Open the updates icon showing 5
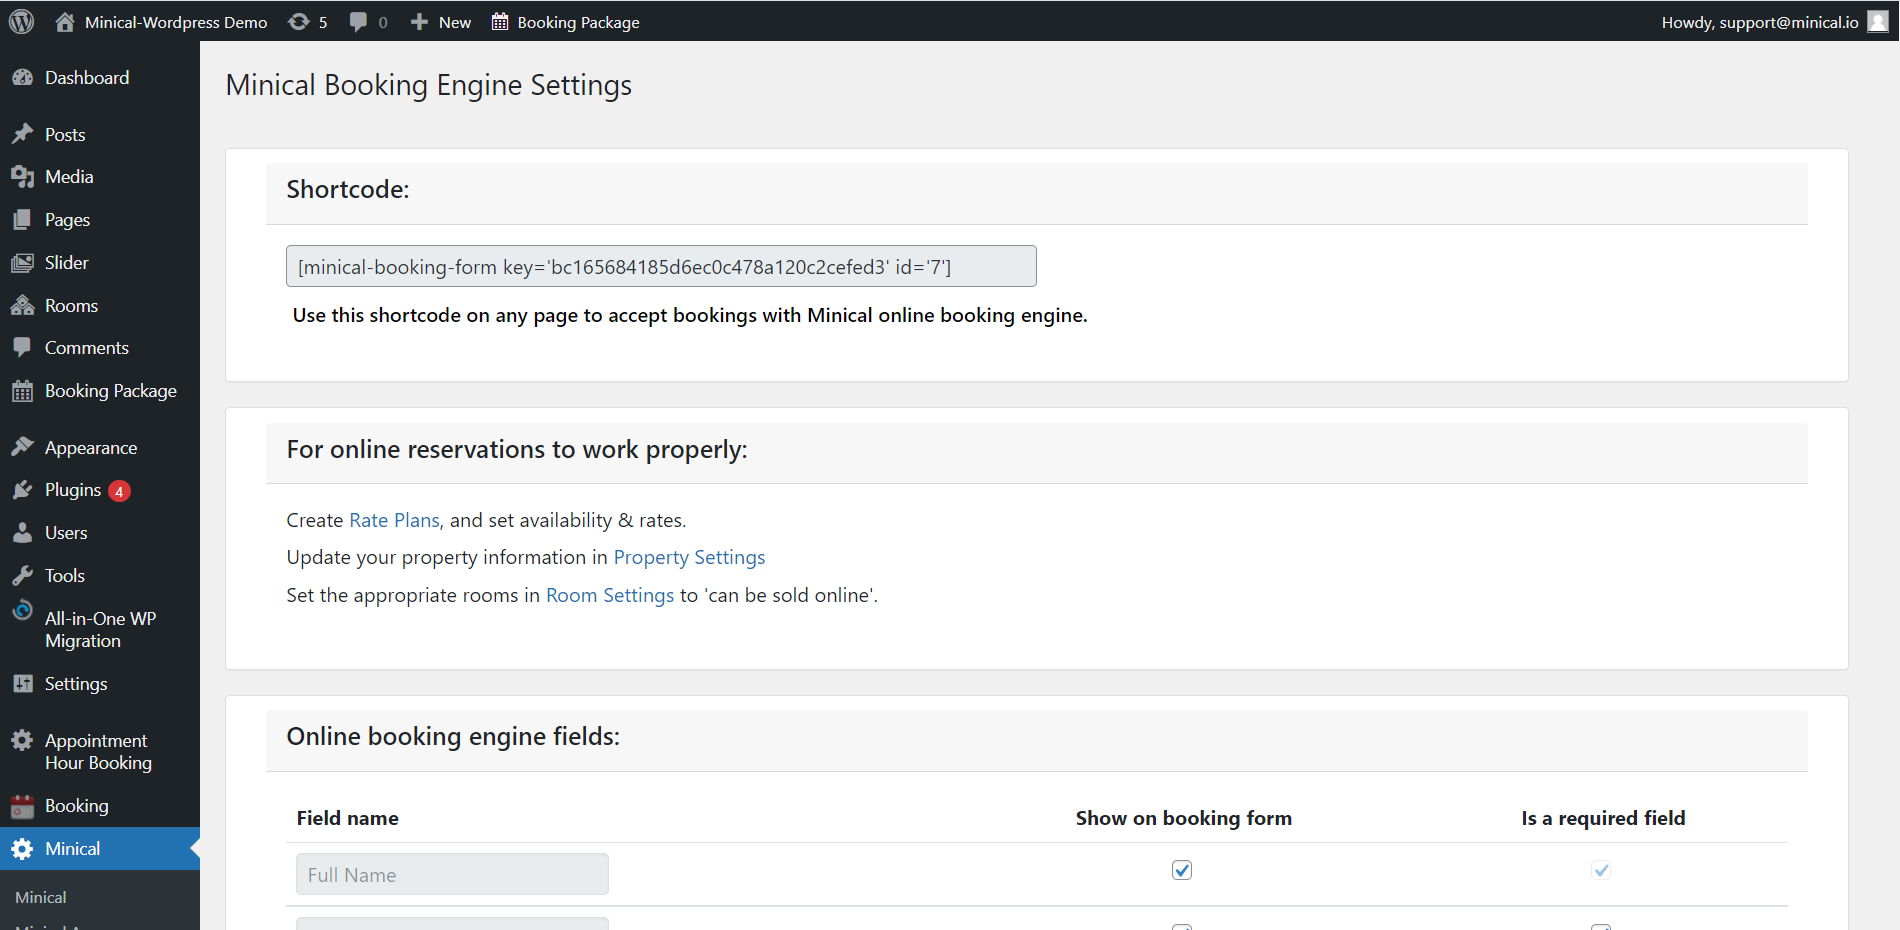Viewport: 1900px width, 930px height. coord(298,21)
